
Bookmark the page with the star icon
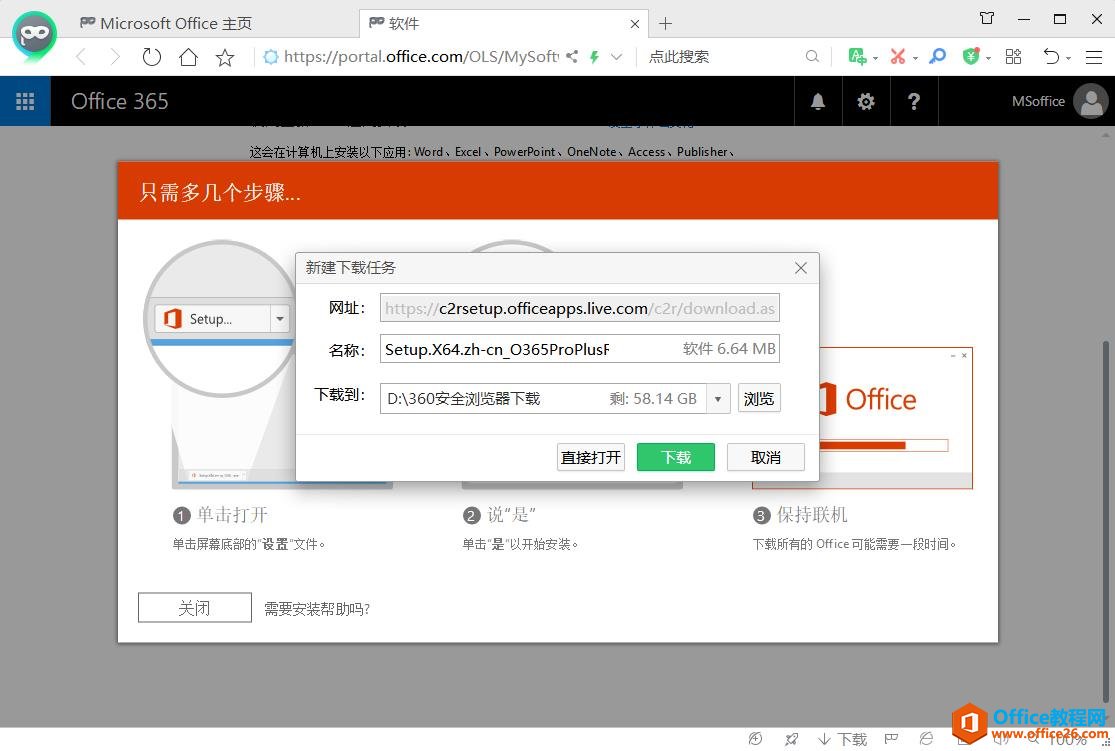pos(225,57)
